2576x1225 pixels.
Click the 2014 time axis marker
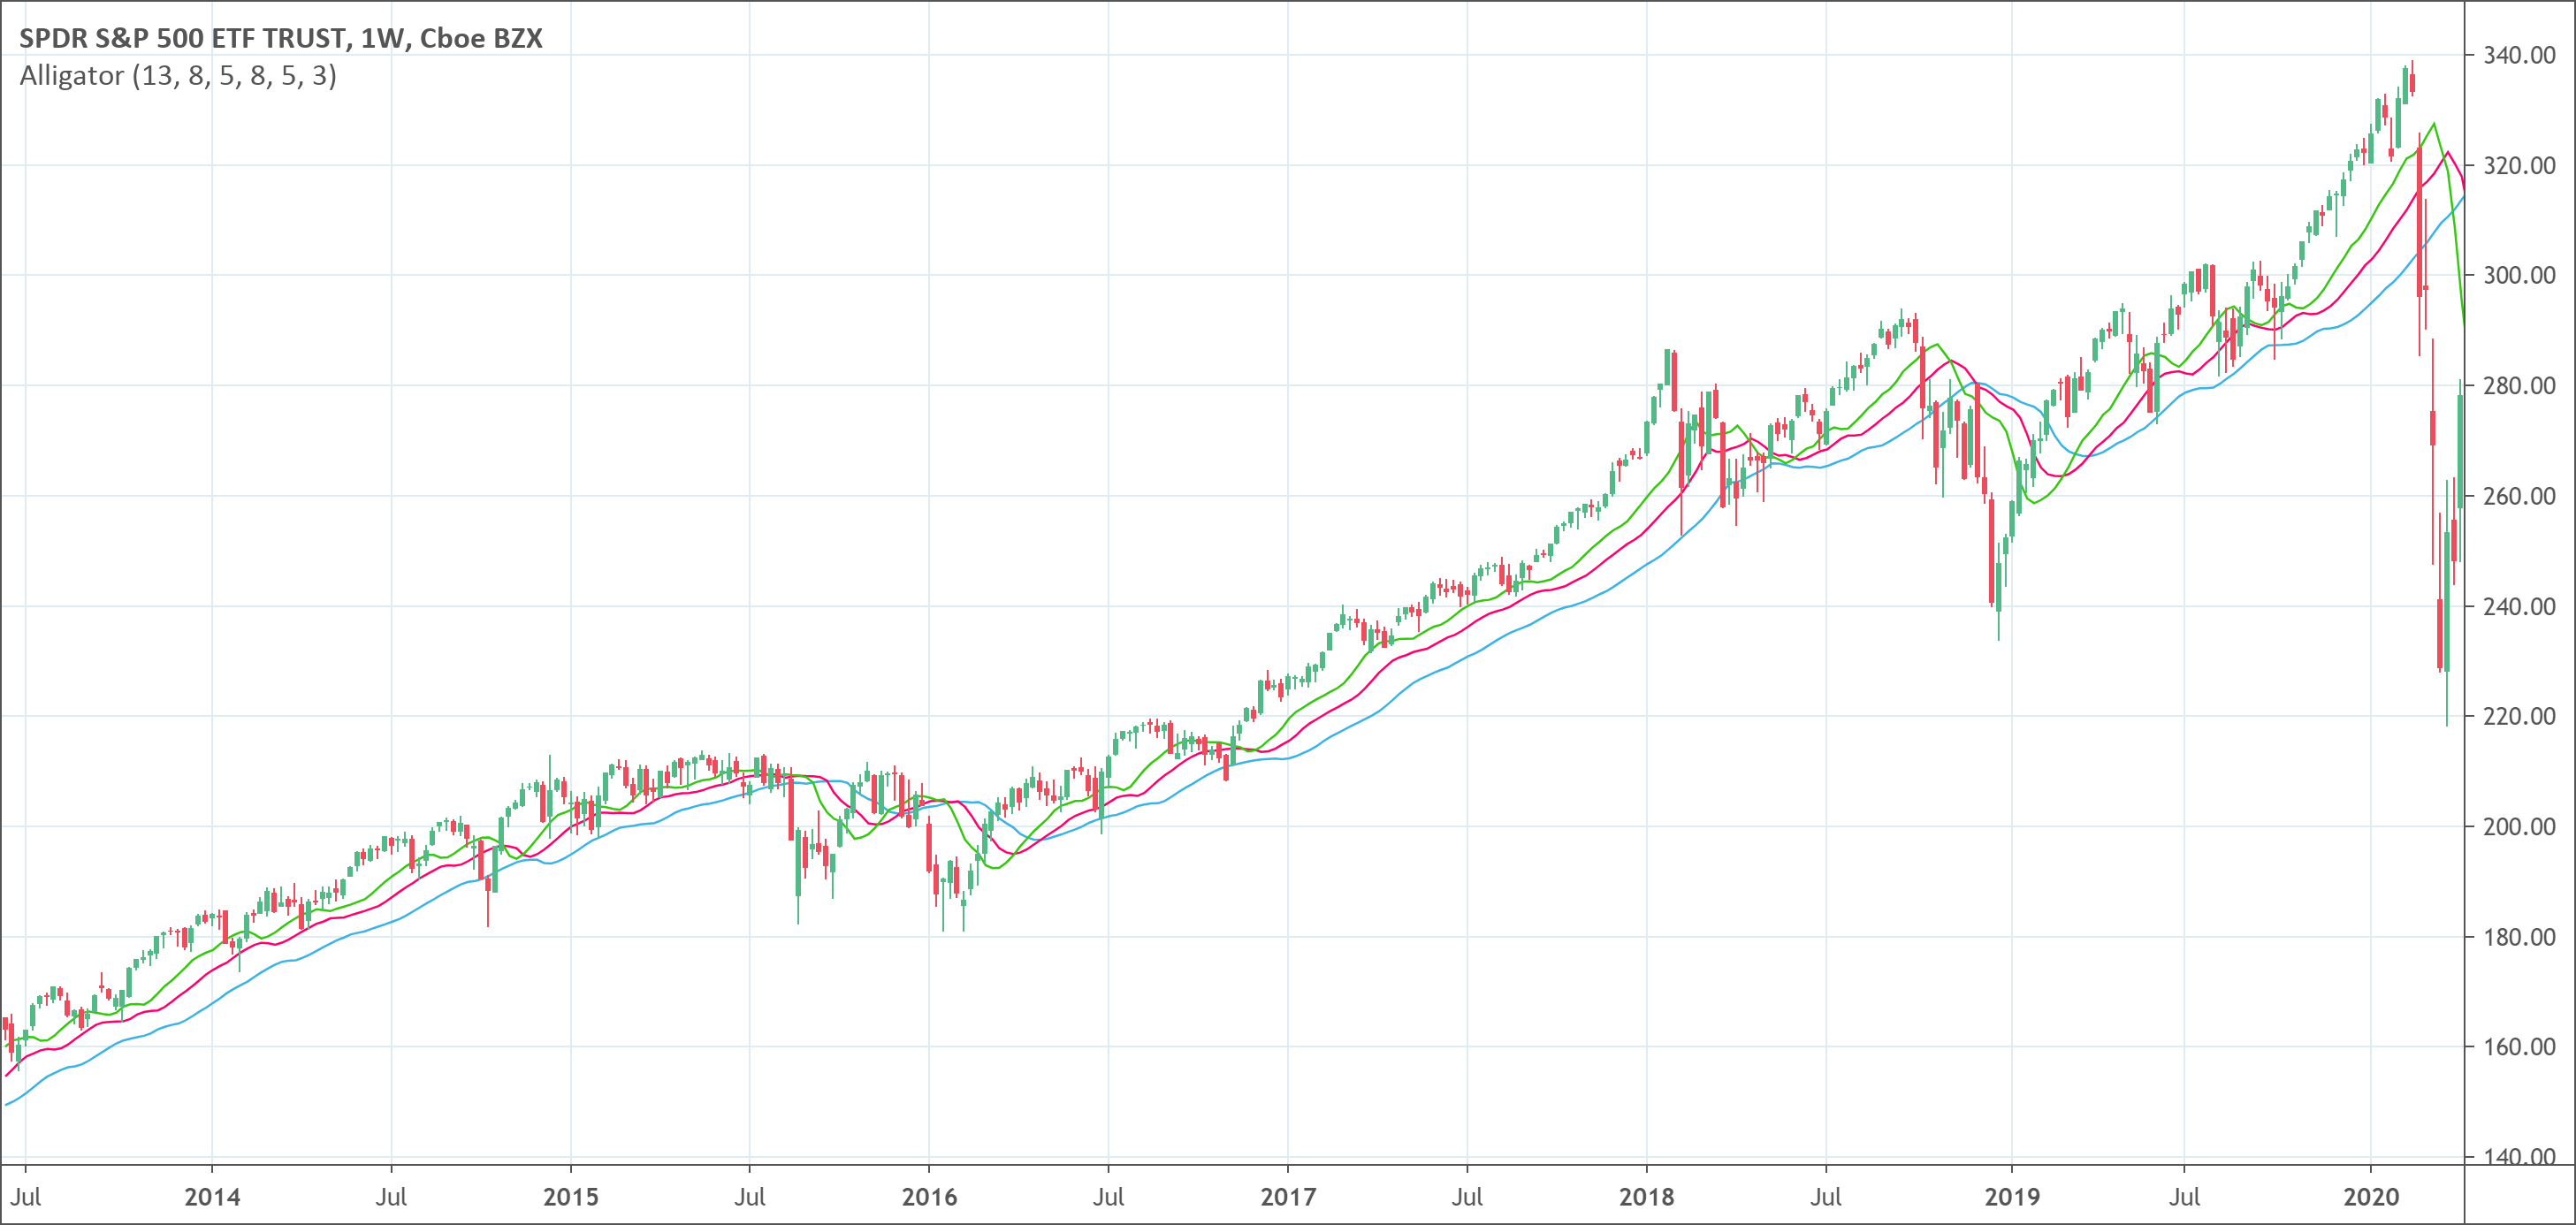(x=212, y=1197)
